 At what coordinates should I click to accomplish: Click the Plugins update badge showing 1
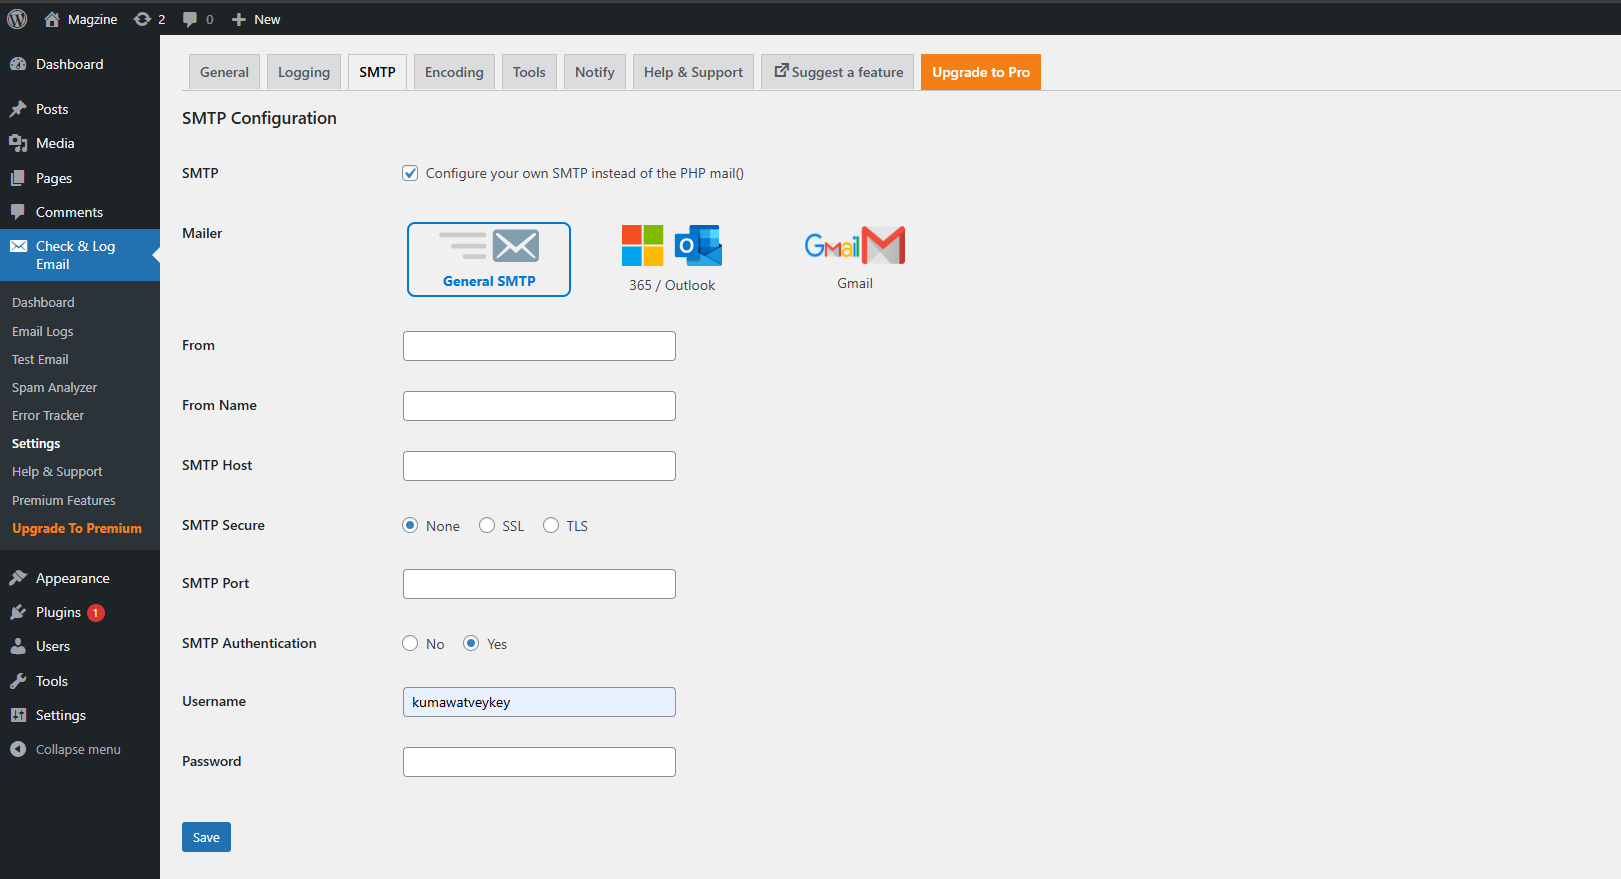[x=96, y=613]
